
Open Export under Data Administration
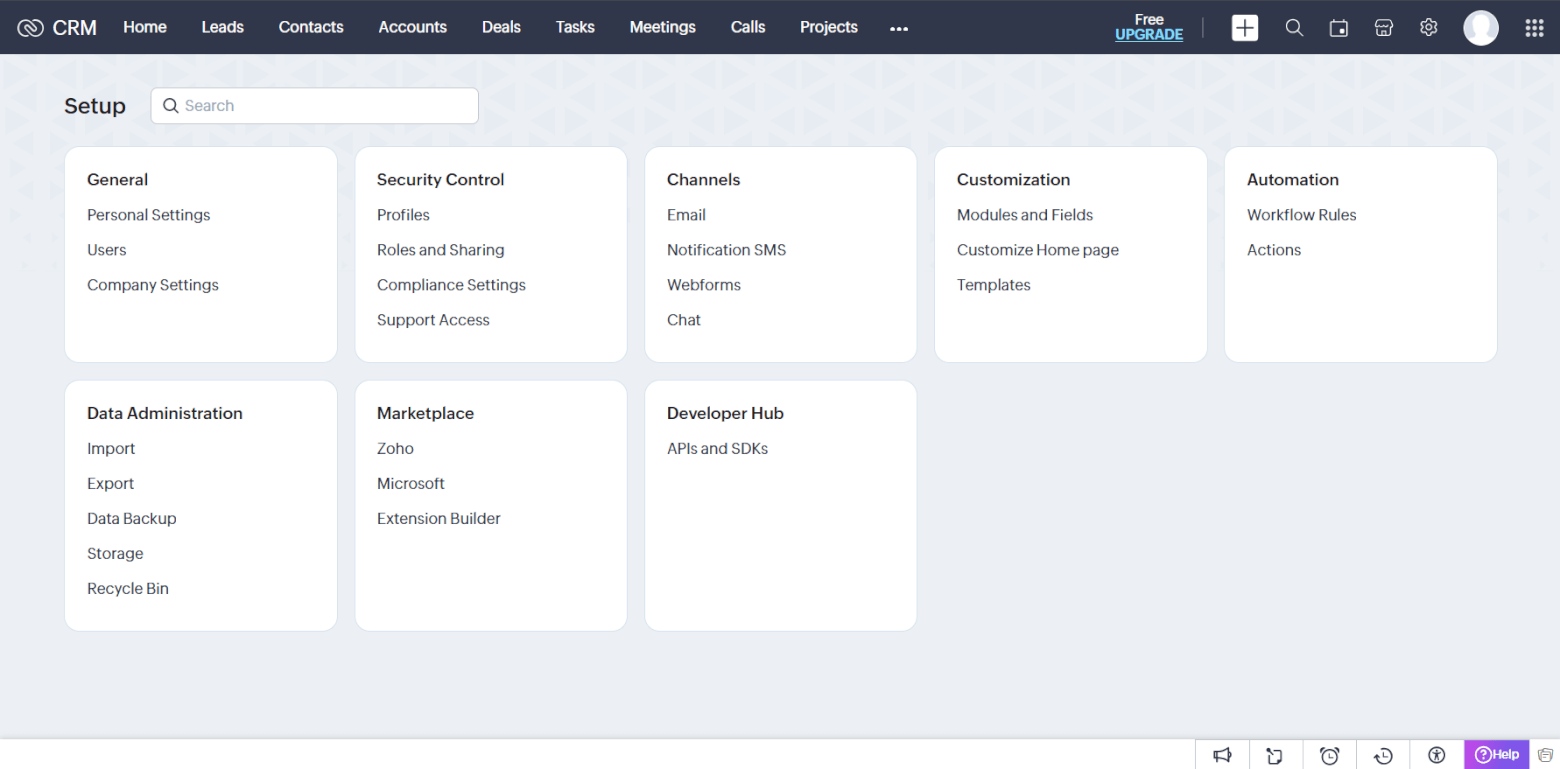click(x=111, y=484)
